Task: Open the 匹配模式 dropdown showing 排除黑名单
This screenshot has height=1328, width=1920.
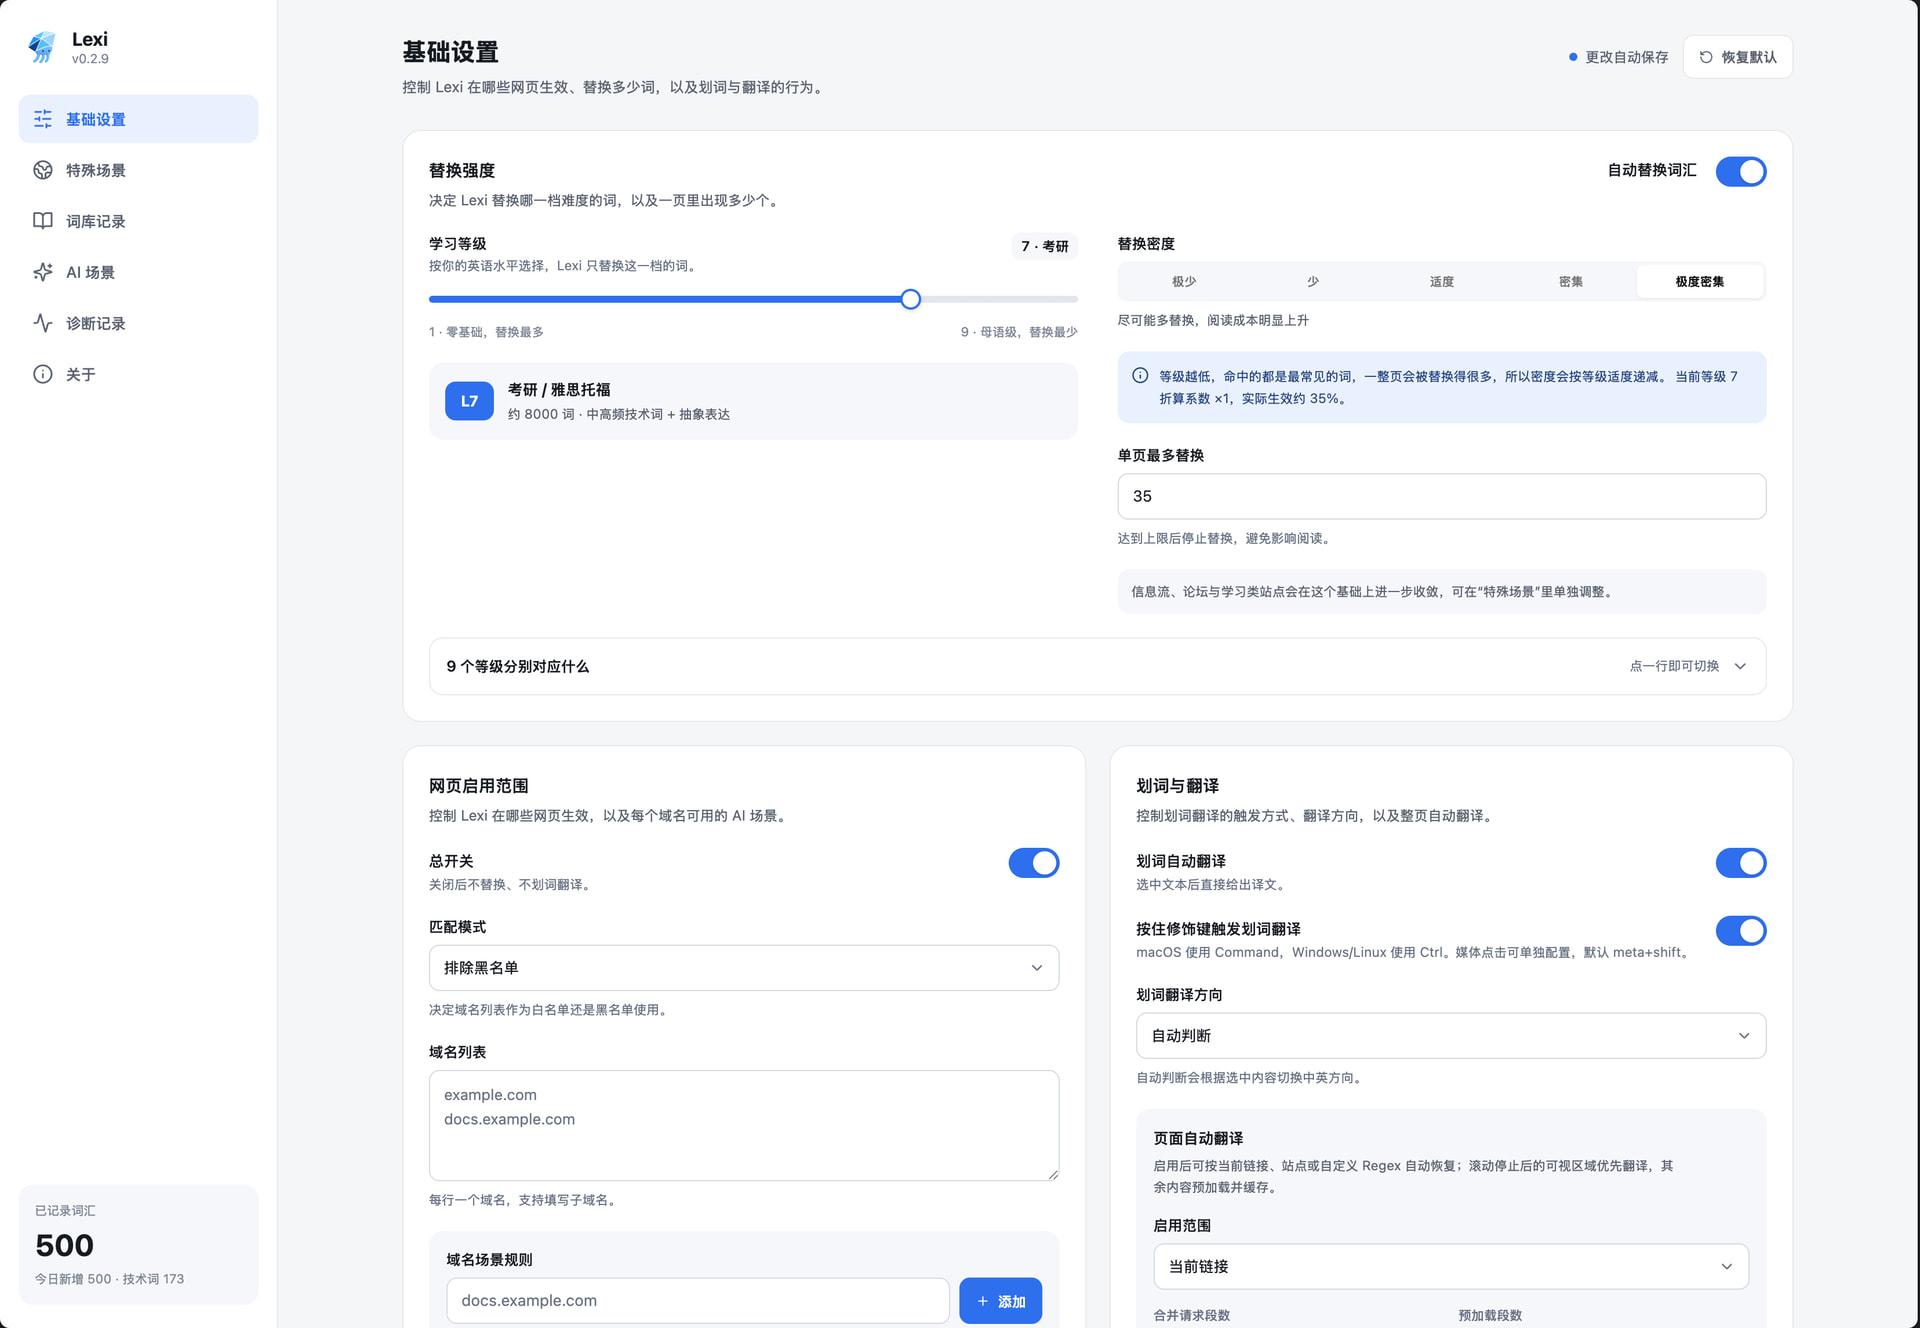Action: (744, 968)
